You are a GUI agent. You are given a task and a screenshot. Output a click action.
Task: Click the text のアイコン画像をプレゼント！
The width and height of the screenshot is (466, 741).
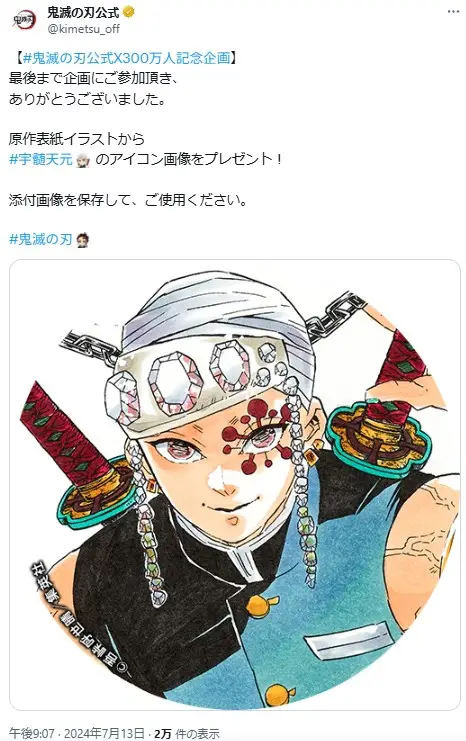coord(189,159)
